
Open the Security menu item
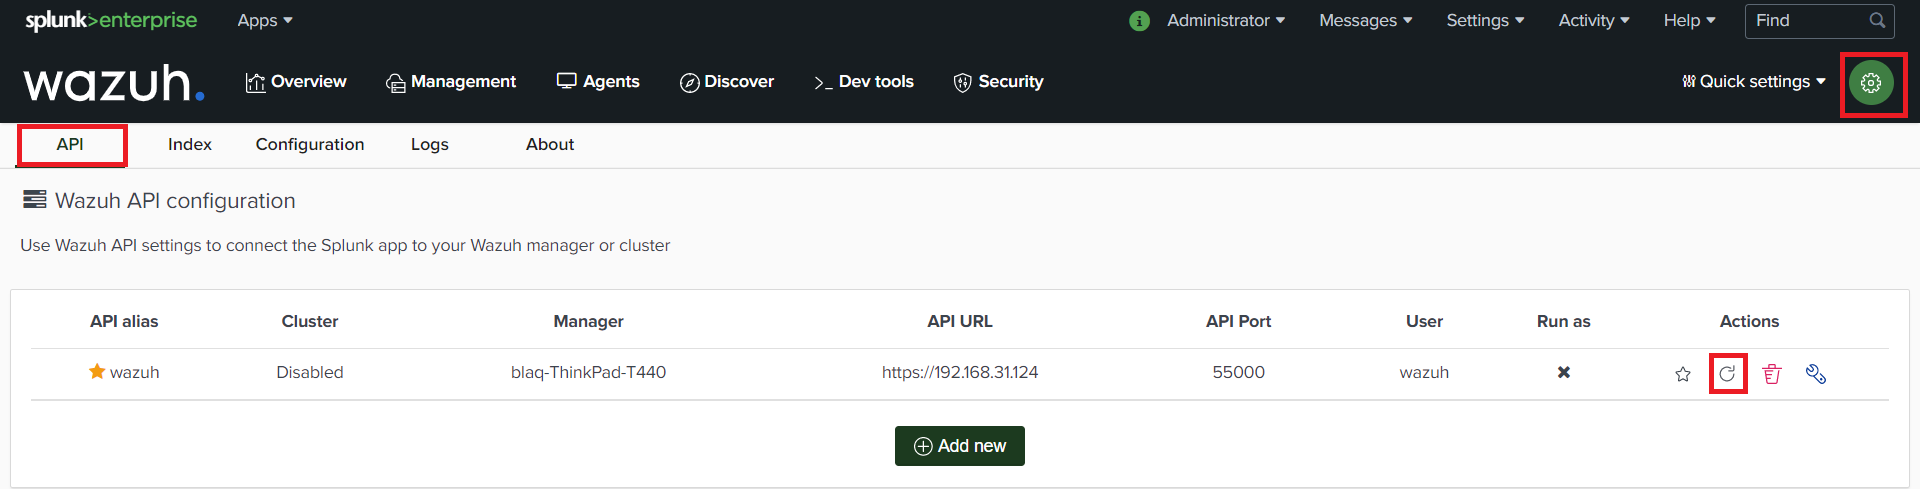tap(998, 82)
